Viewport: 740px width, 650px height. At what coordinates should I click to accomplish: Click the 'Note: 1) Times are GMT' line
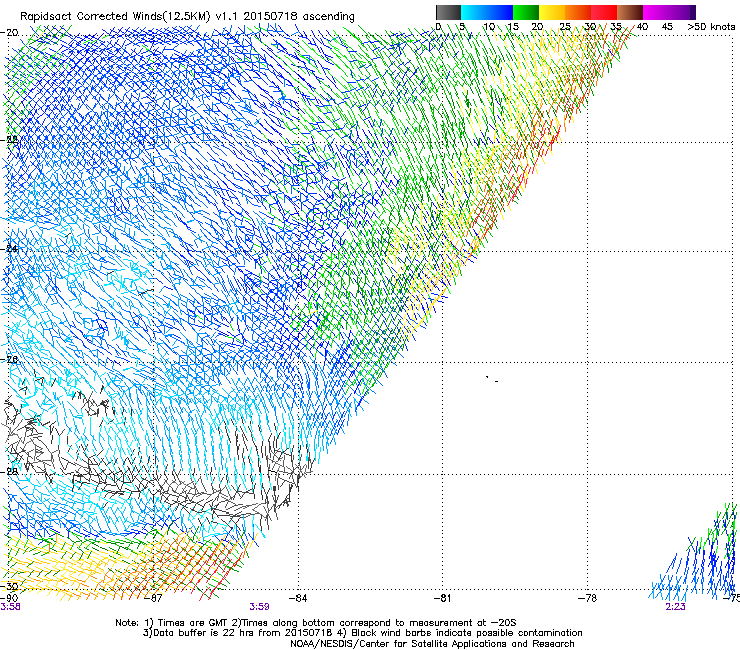[x=316, y=623]
